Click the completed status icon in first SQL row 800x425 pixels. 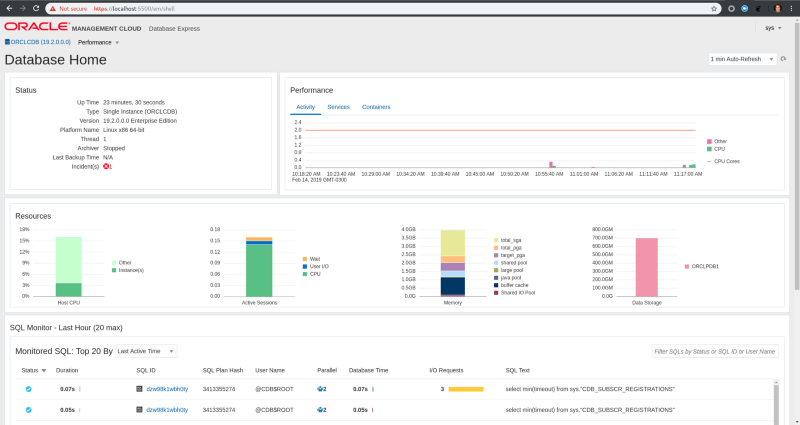pos(29,388)
